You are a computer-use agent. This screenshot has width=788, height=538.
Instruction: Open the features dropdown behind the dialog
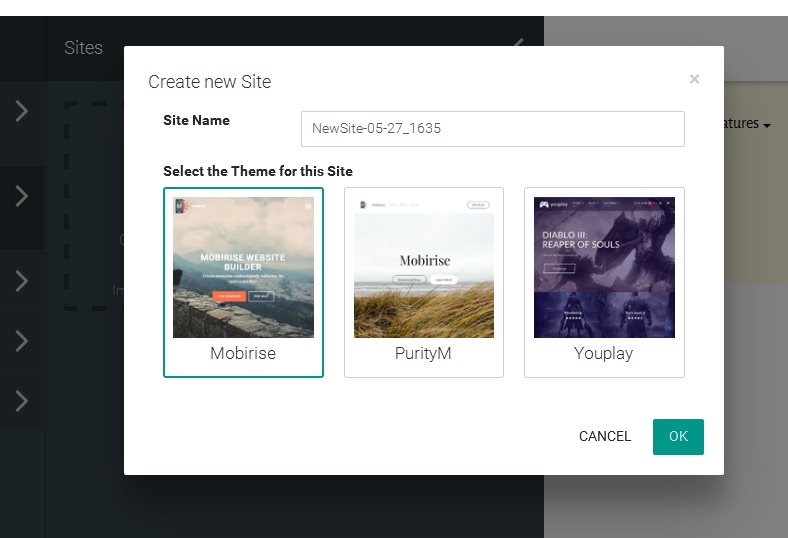(747, 124)
